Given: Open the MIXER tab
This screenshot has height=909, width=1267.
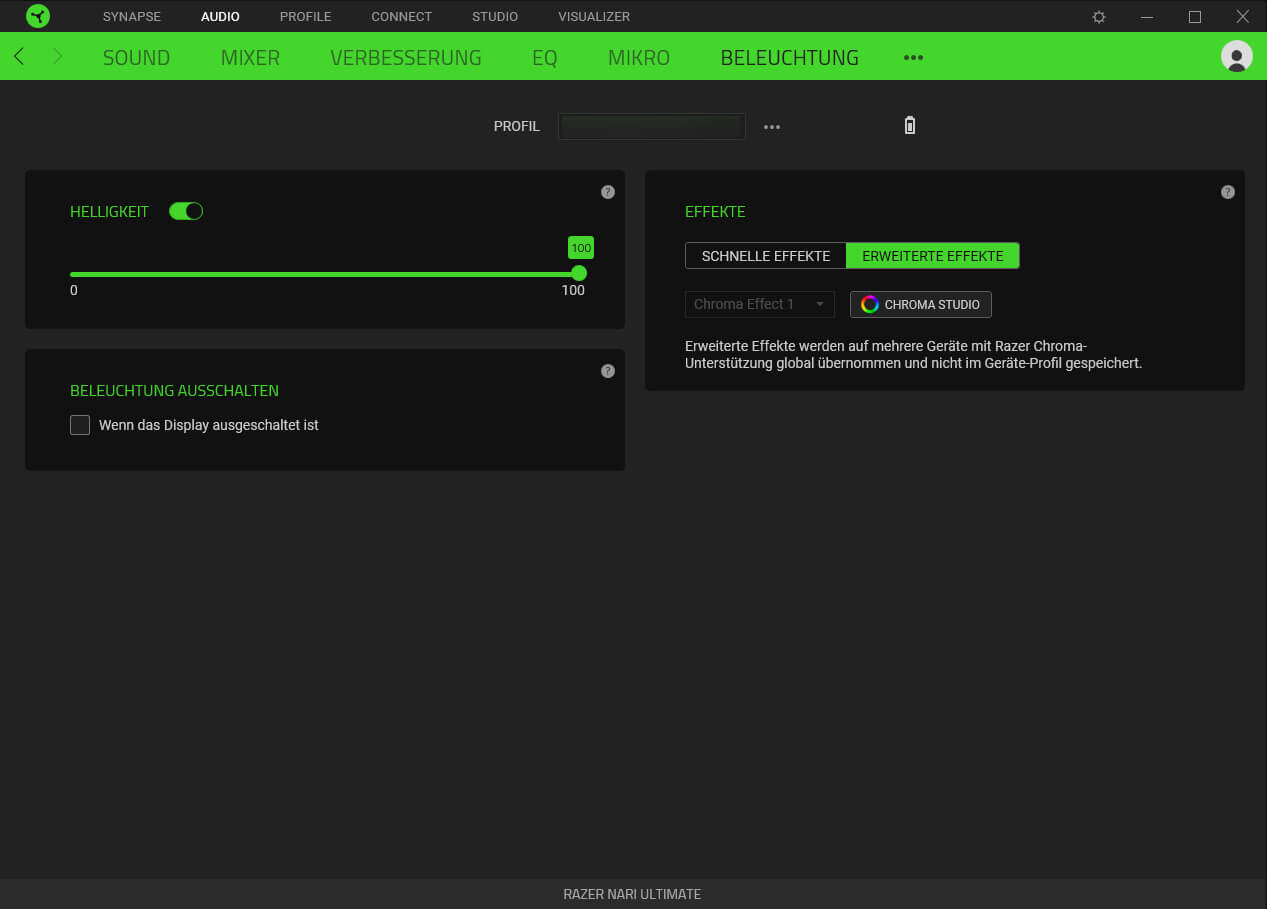Looking at the screenshot, I should [x=250, y=58].
